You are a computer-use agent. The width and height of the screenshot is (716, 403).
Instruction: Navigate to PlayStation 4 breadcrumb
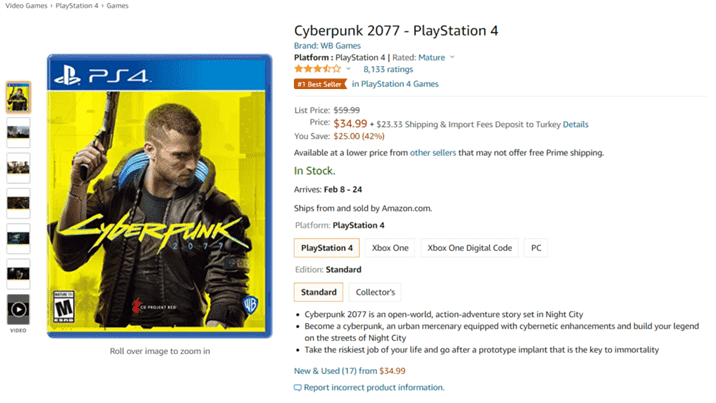point(77,5)
